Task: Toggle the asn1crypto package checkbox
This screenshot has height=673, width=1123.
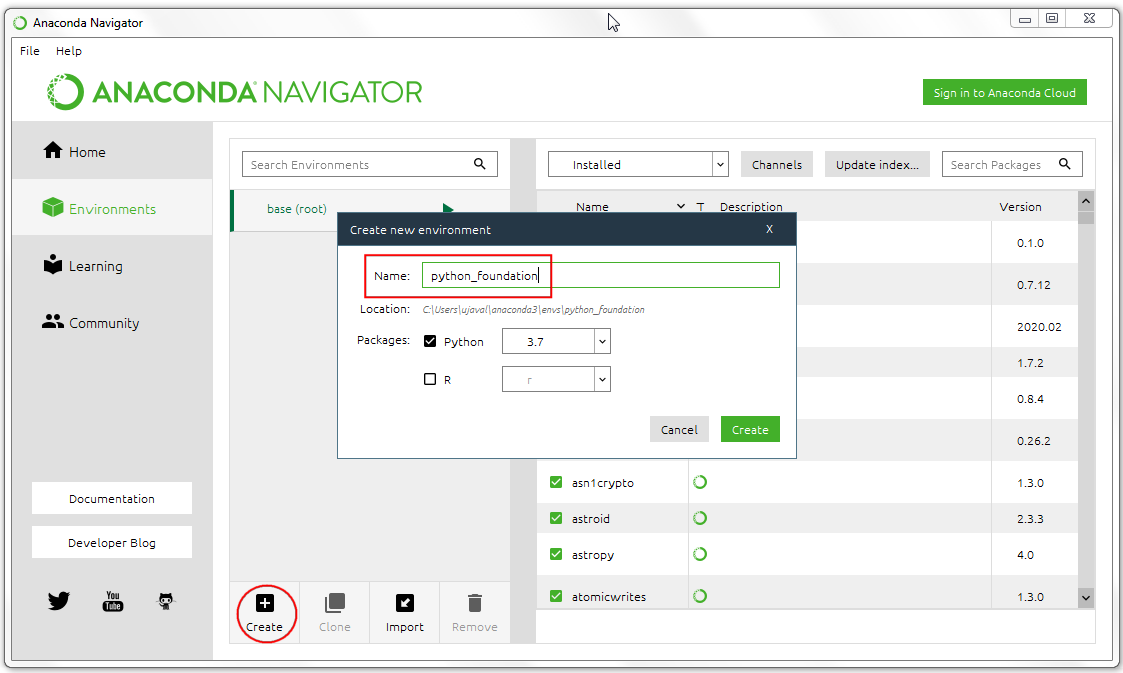Action: (556, 483)
